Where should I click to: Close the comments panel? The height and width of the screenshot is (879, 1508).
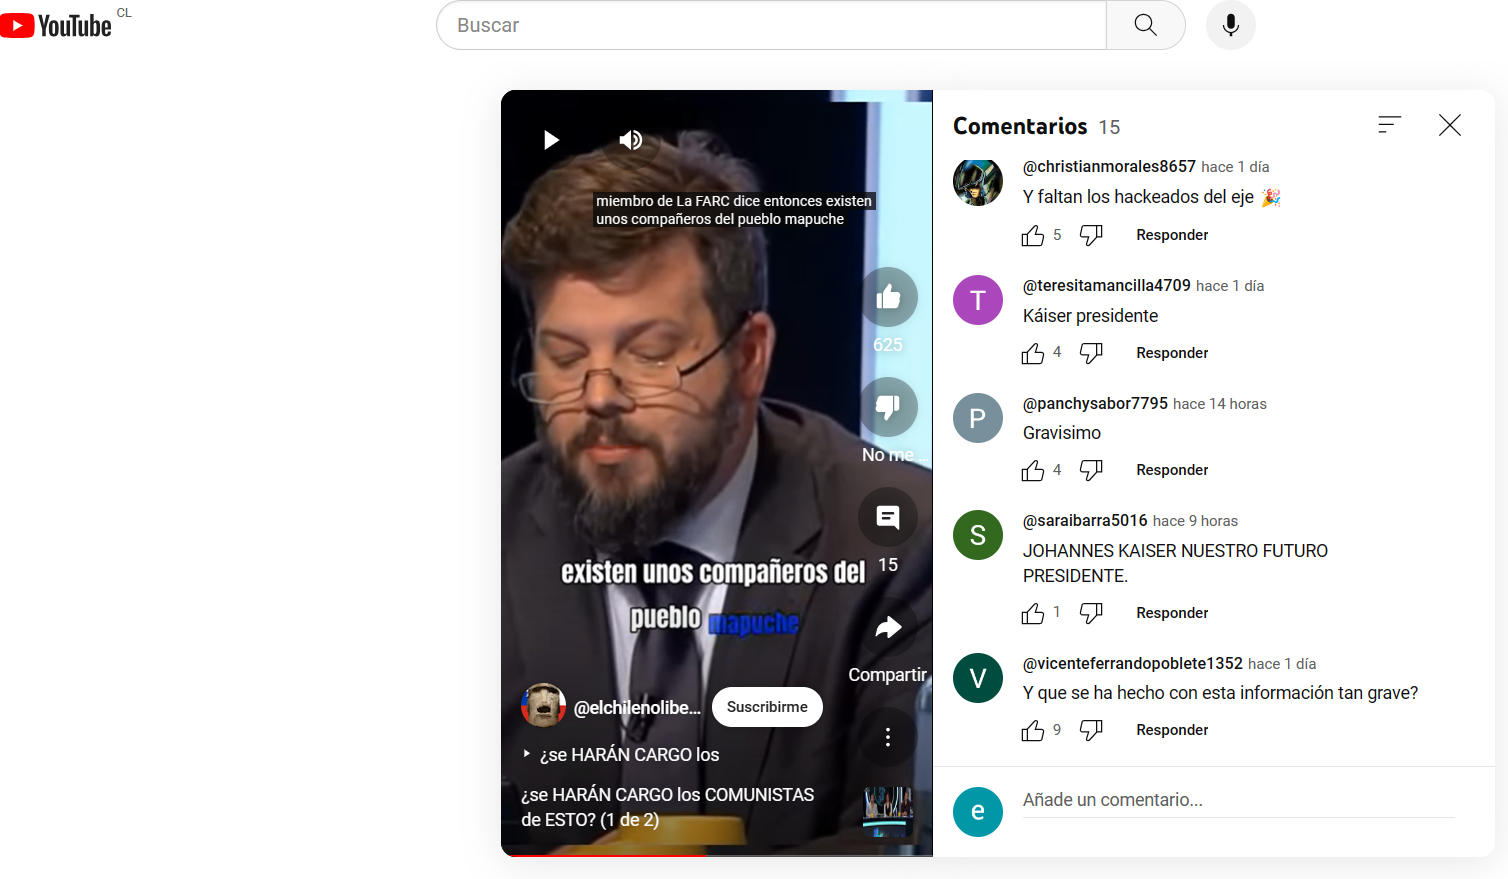(x=1450, y=125)
